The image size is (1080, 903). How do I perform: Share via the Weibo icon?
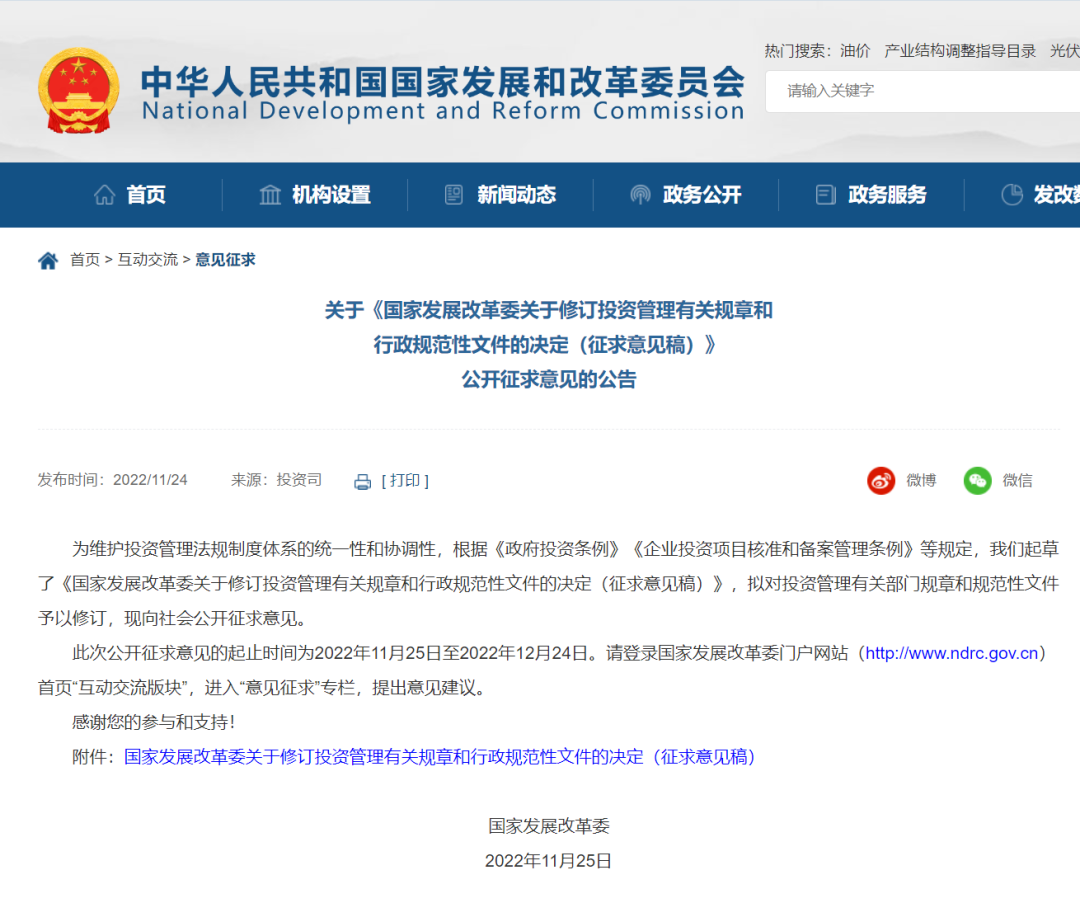tap(881, 481)
